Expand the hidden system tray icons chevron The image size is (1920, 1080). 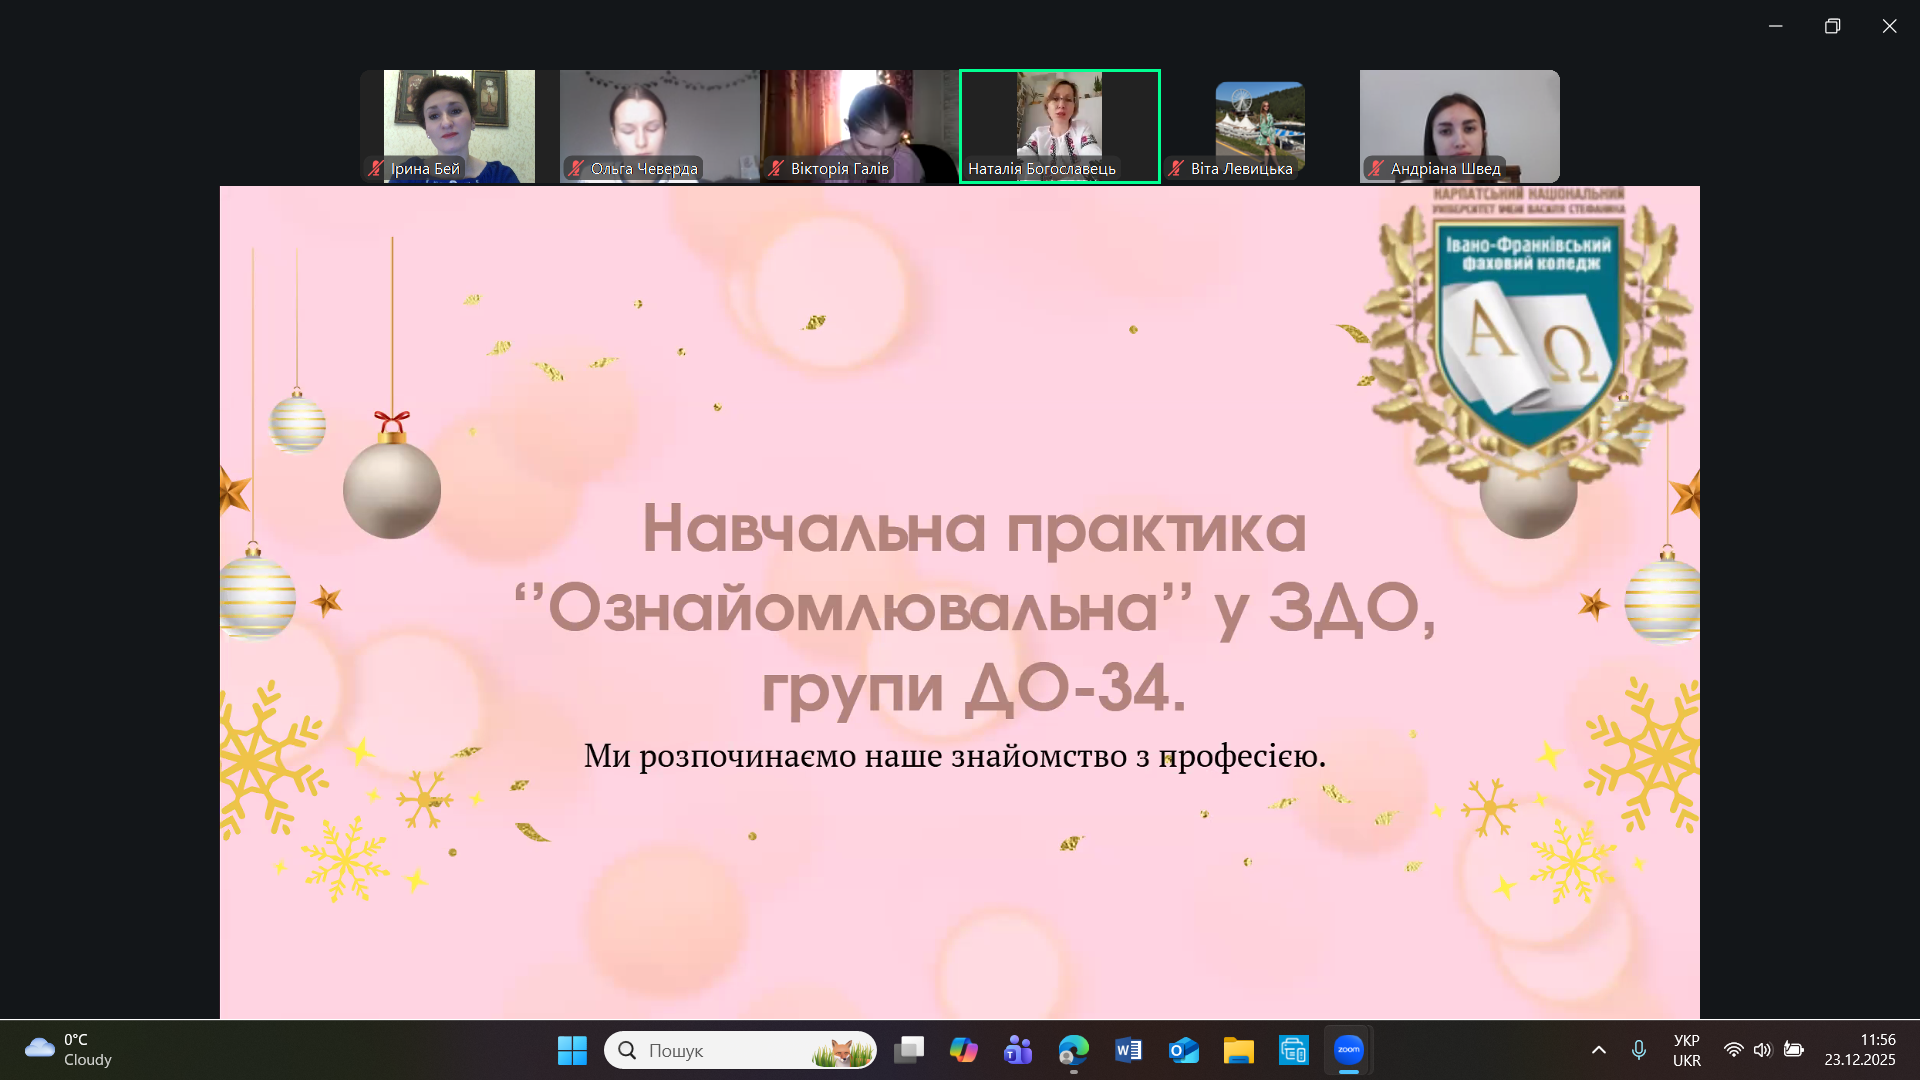[1598, 1050]
